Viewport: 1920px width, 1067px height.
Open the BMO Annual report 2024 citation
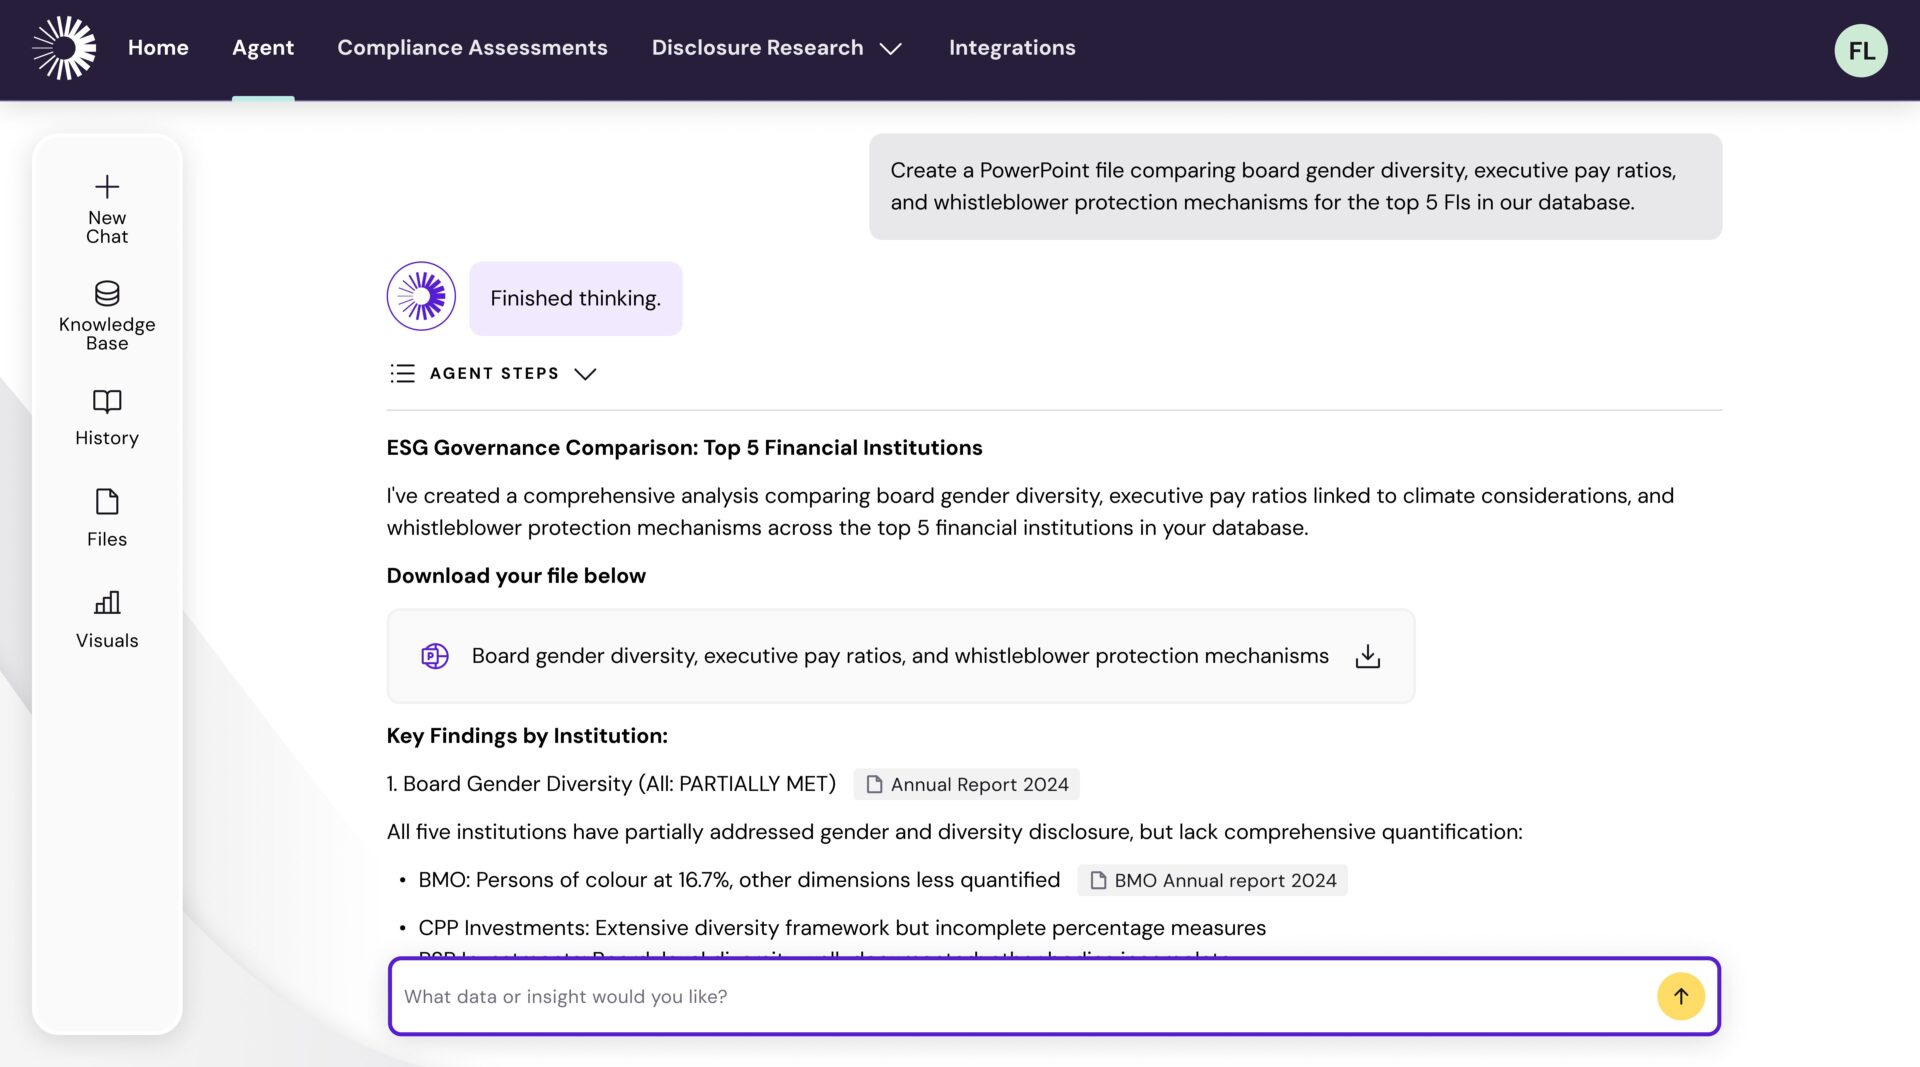pyautogui.click(x=1212, y=880)
